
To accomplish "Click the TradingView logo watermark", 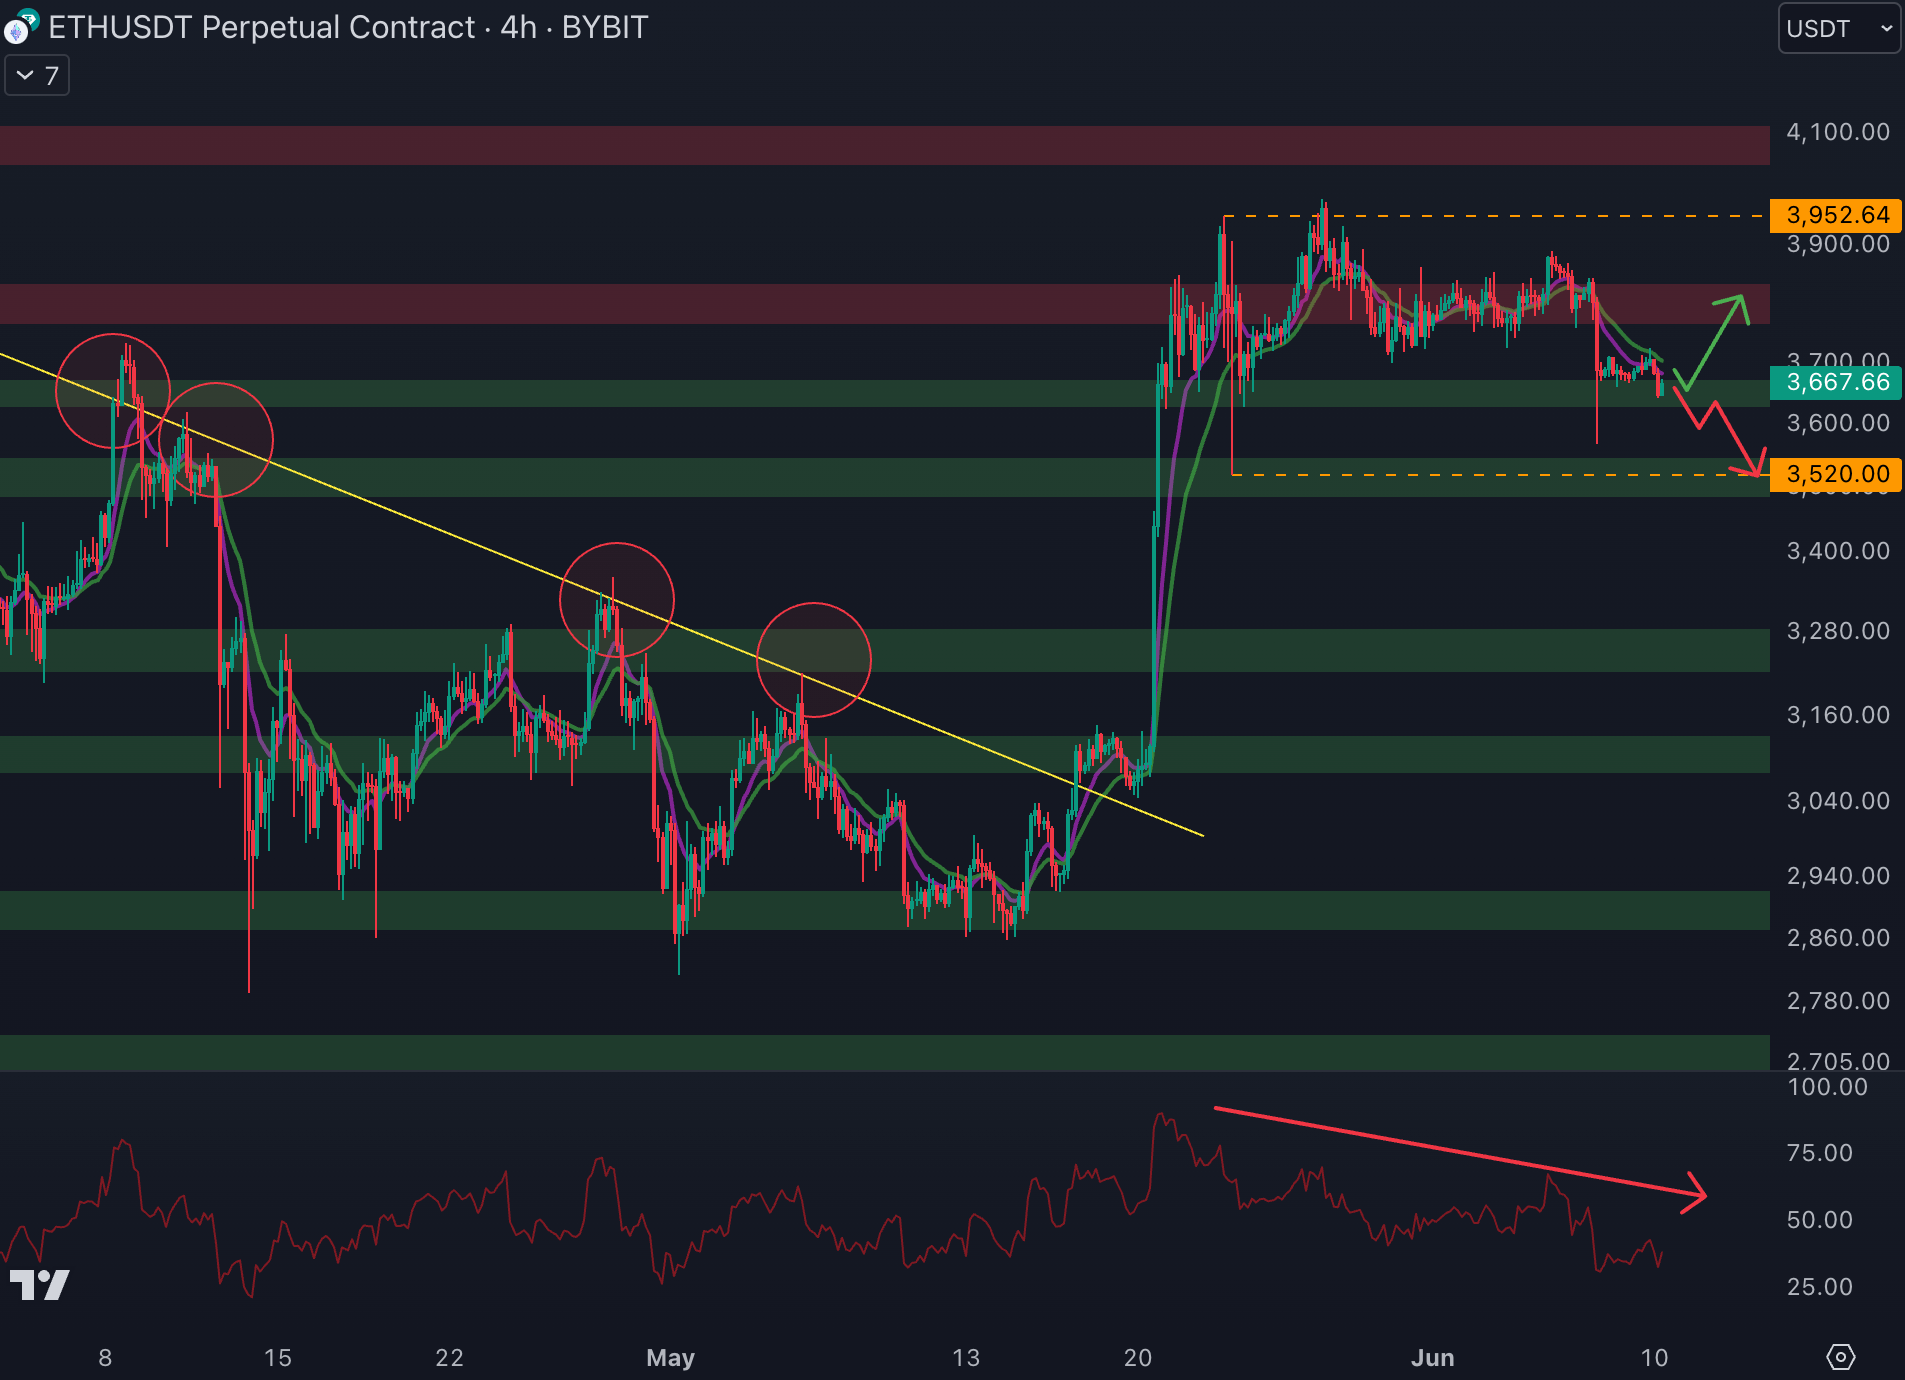I will (x=40, y=1284).
